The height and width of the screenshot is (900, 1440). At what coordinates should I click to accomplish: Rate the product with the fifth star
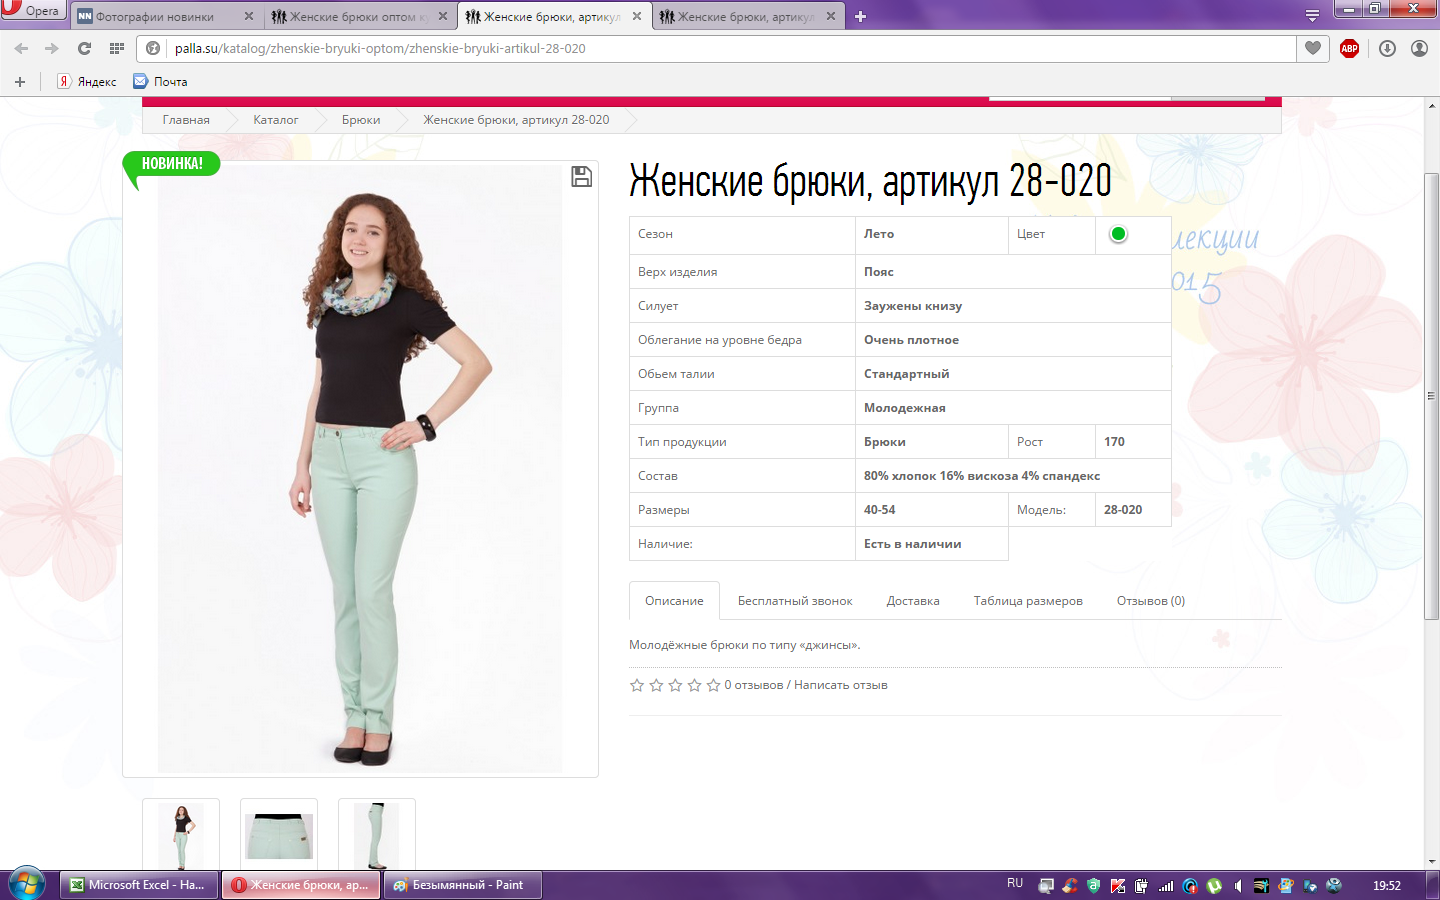coord(713,685)
